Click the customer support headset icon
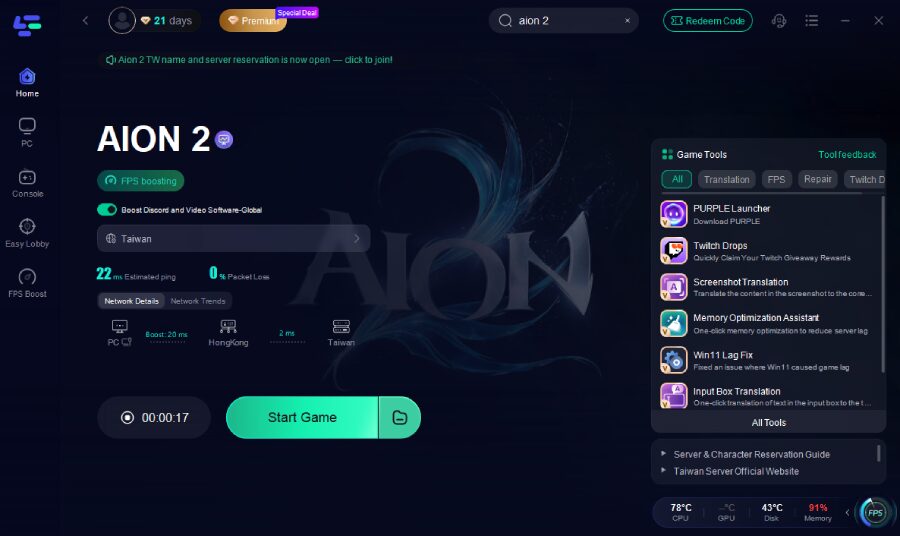900x536 pixels. point(779,21)
